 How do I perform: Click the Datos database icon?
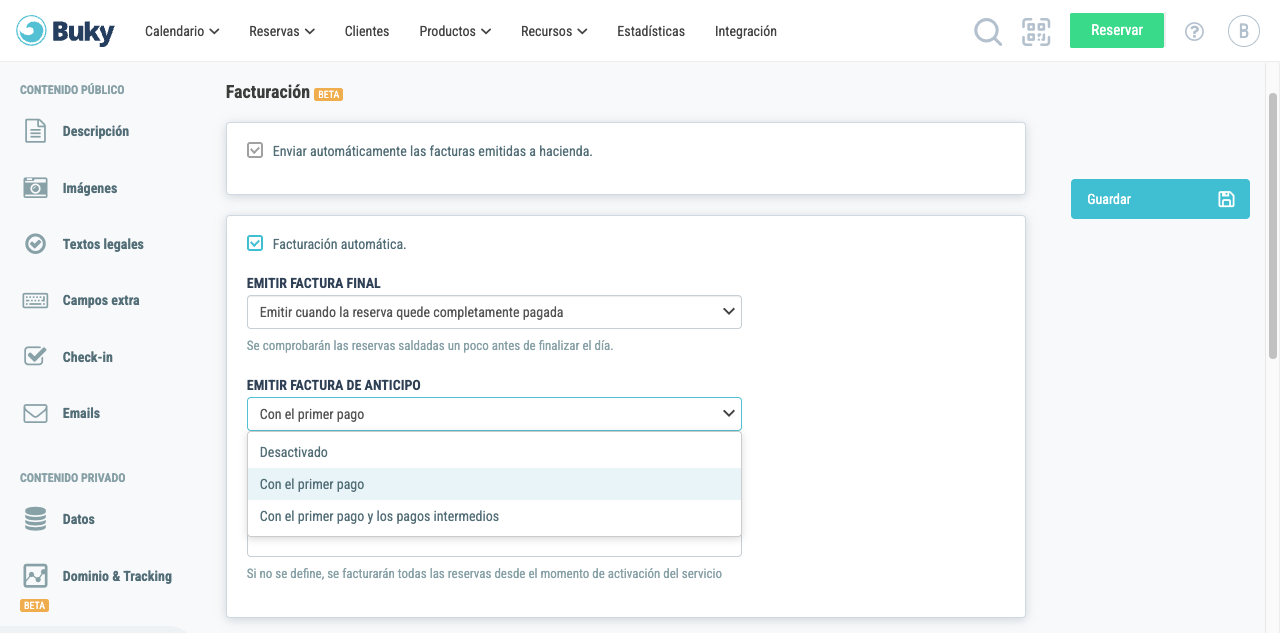coord(35,519)
